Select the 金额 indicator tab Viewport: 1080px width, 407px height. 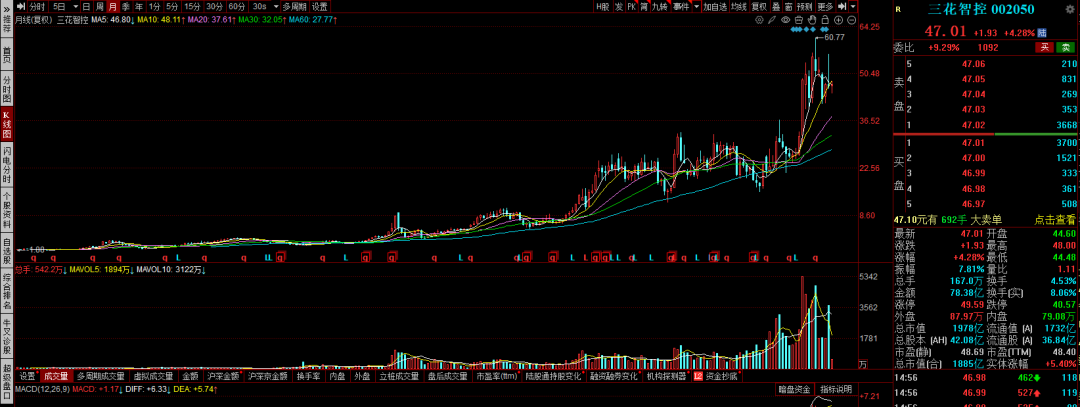(x=191, y=377)
